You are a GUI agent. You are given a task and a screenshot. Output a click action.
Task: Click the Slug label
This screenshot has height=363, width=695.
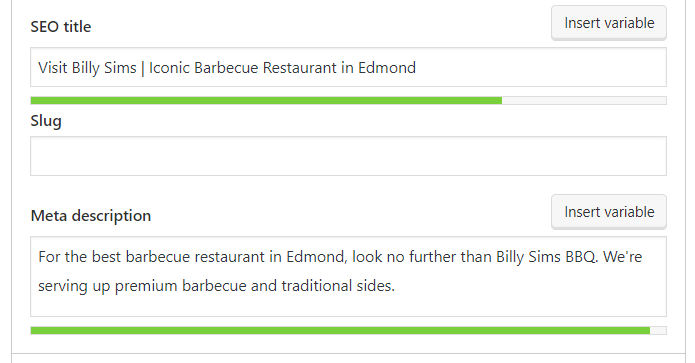(x=46, y=121)
